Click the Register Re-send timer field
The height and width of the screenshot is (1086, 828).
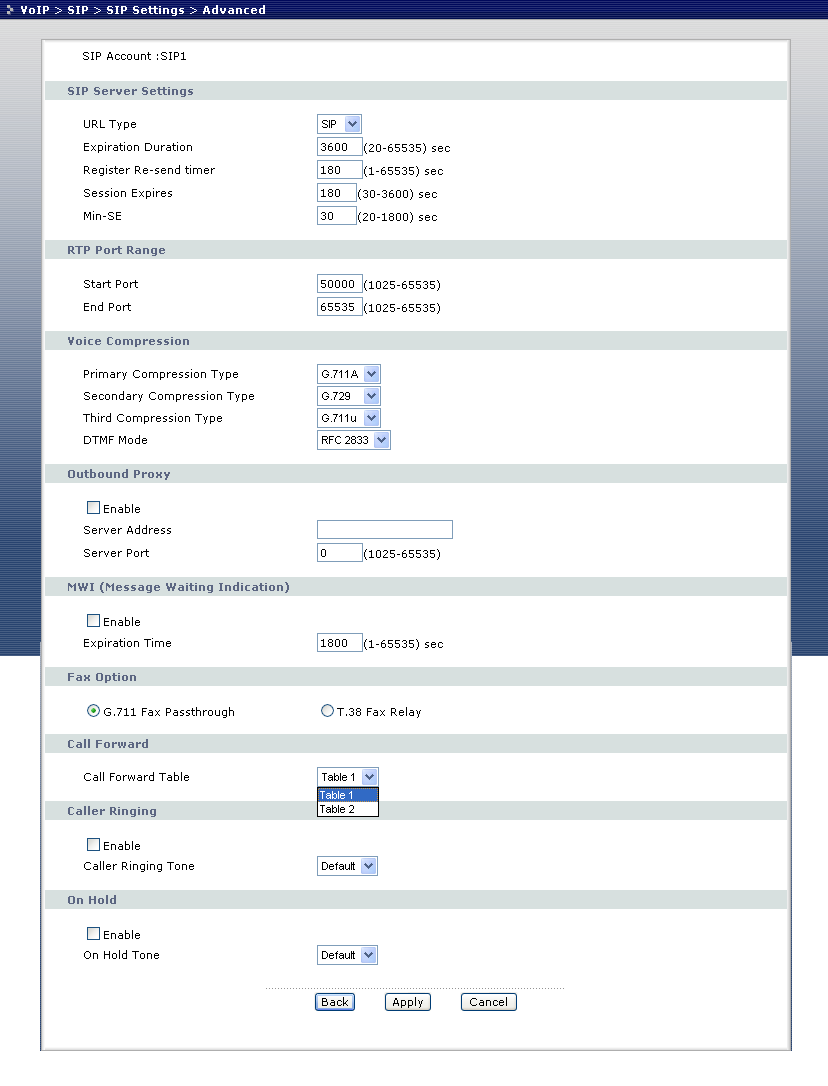(x=339, y=170)
